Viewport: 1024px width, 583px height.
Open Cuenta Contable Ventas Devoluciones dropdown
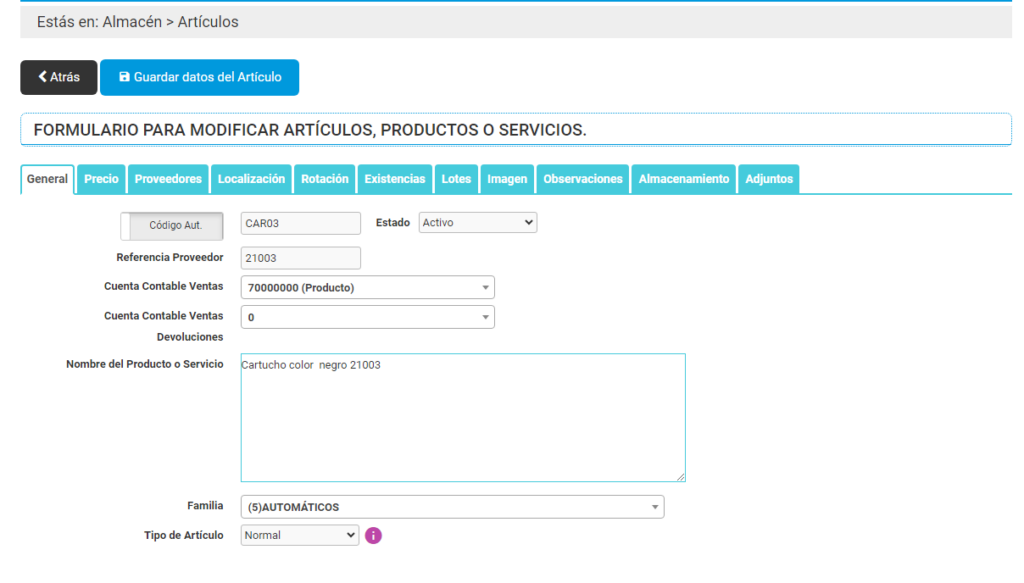pyautogui.click(x=367, y=317)
